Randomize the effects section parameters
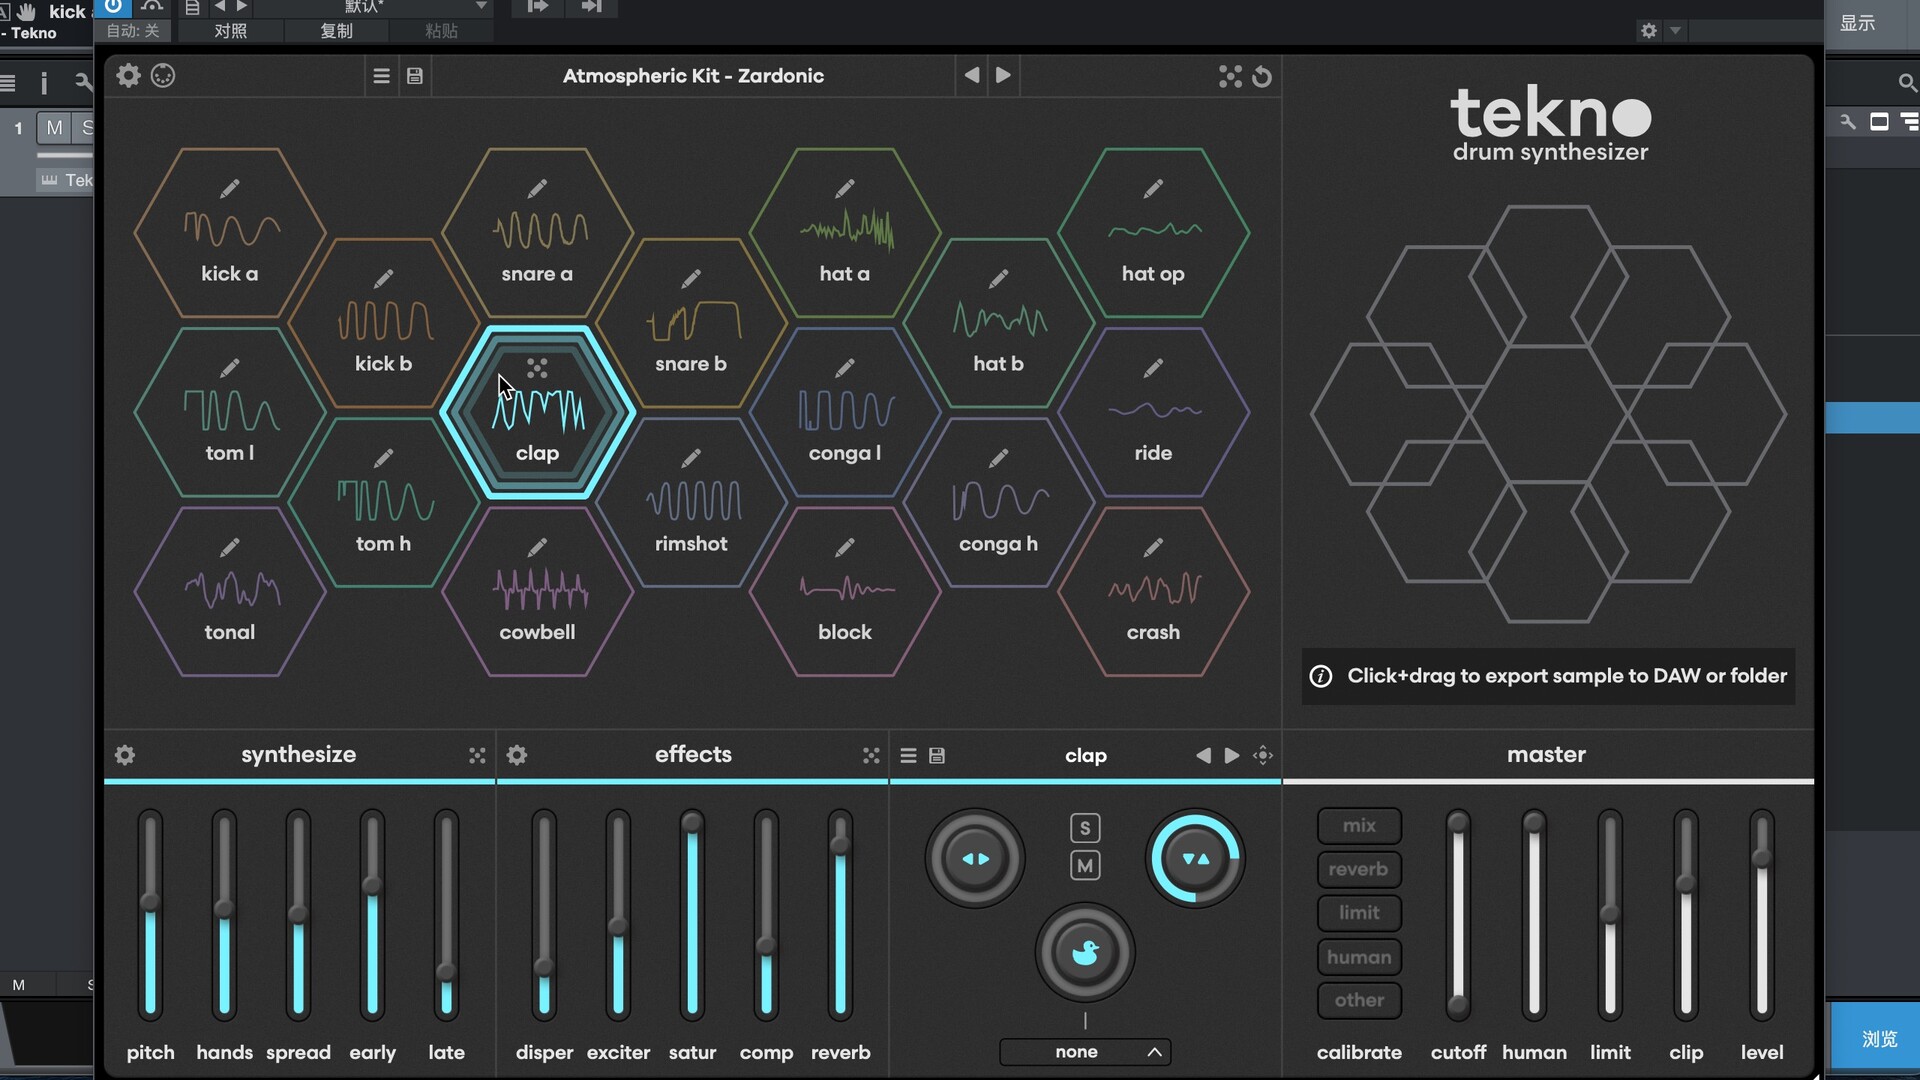This screenshot has height=1080, width=1920. 871,755
